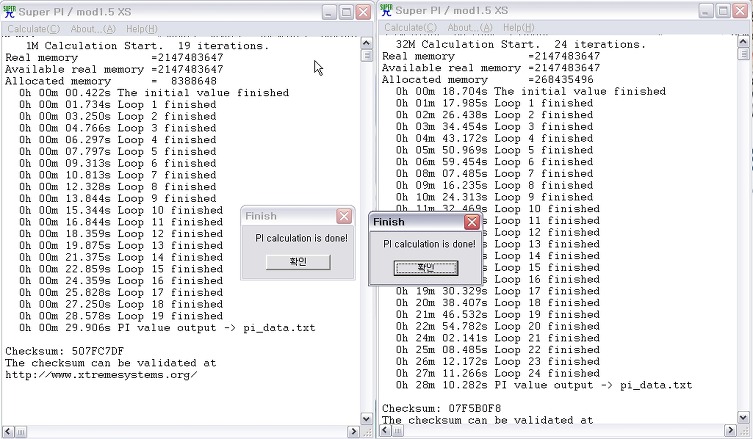Click the scroll-up arrow in the right window

[743, 41]
